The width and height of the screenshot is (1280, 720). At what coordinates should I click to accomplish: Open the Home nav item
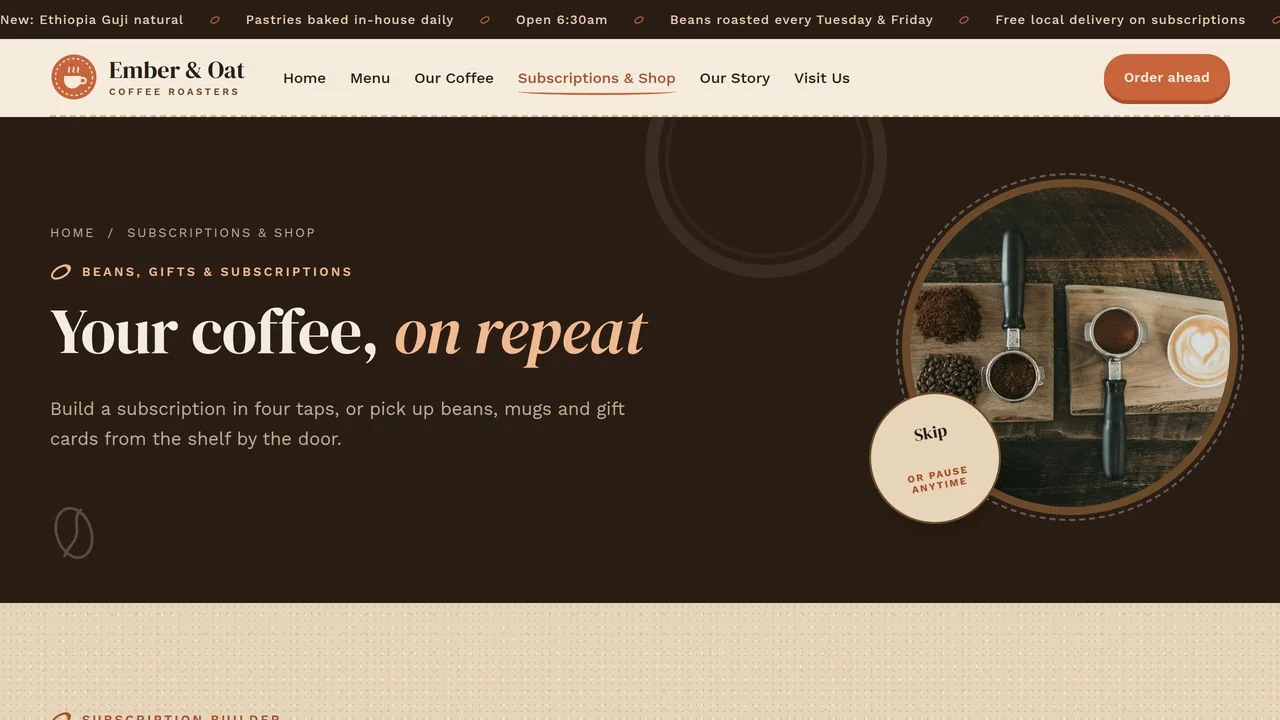[x=304, y=78]
